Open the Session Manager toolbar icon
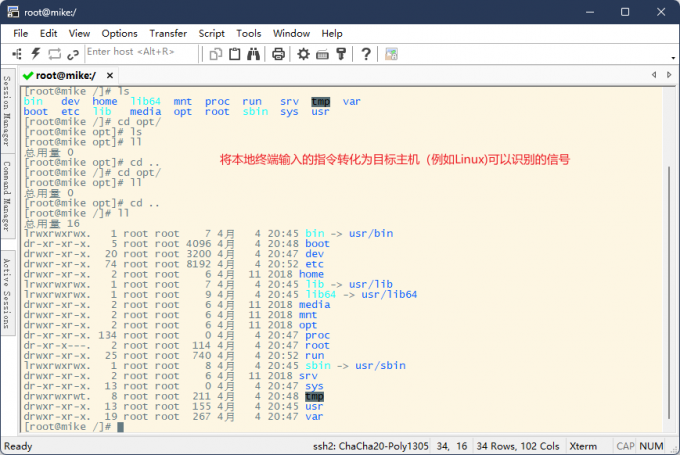Screen dimensions: 680x455 (17, 54)
